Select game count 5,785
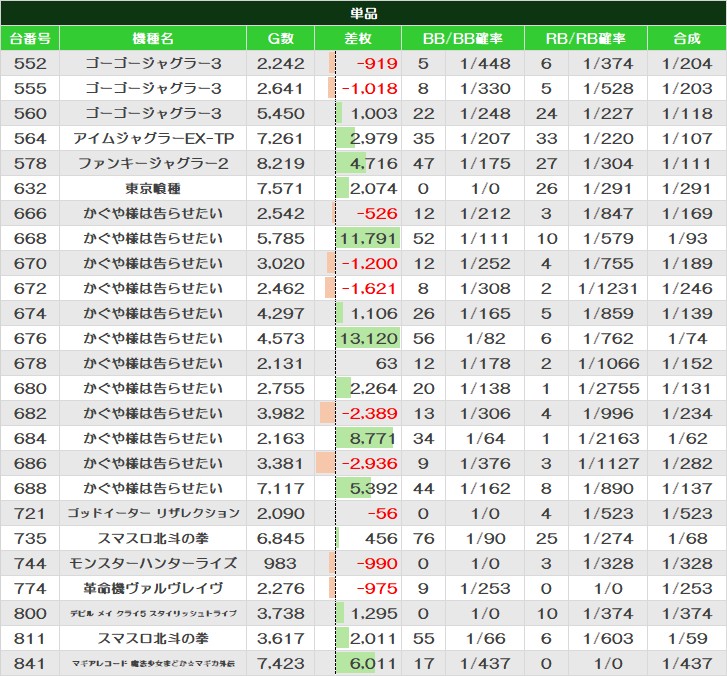The height and width of the screenshot is (676, 727). [x=281, y=239]
